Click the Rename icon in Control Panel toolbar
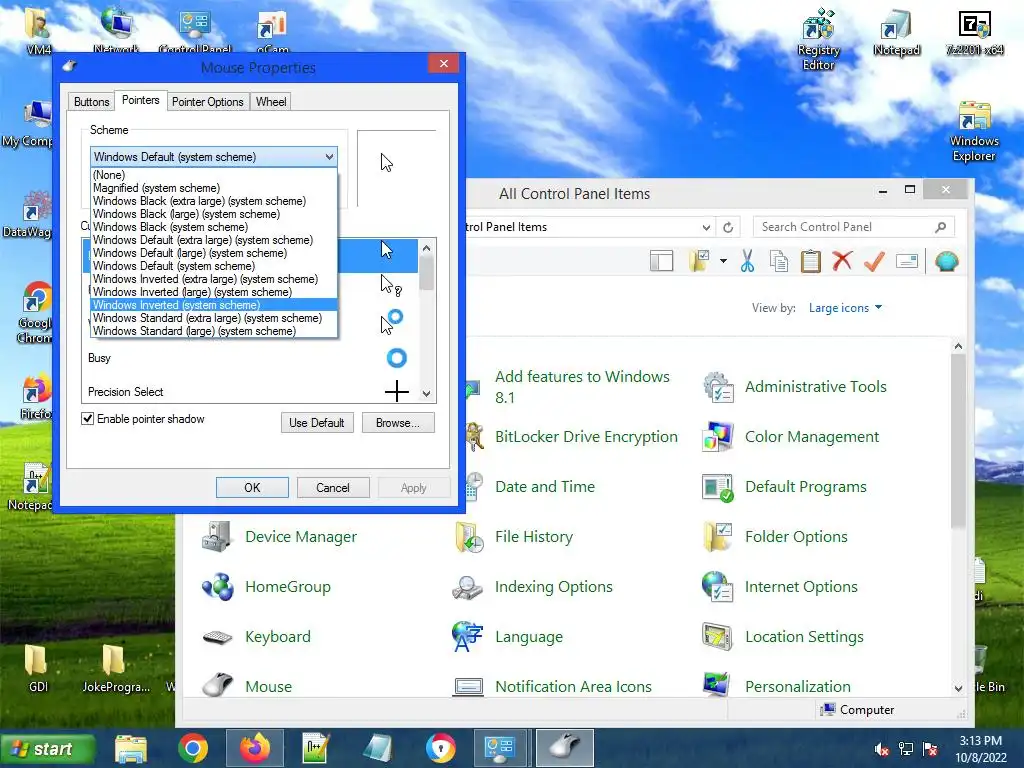Screen dimensions: 1024x768 click(x=906, y=262)
